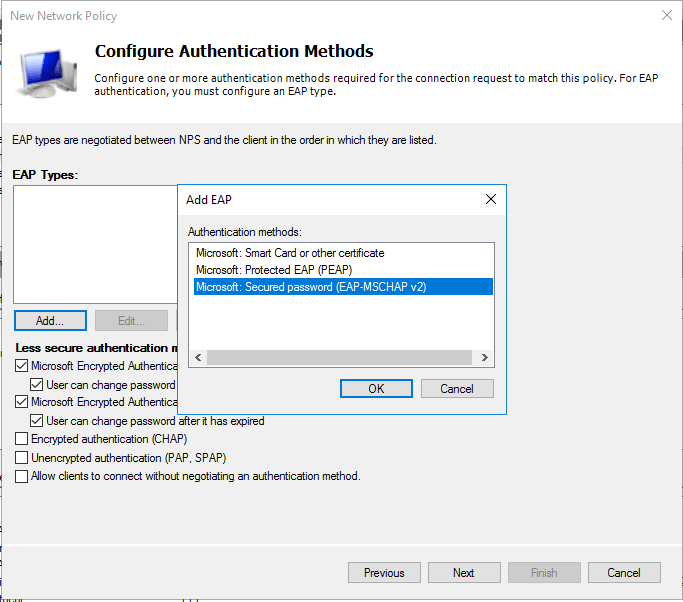Toggle second Microsoft Encrypted Authentication checkbox

coord(21,401)
